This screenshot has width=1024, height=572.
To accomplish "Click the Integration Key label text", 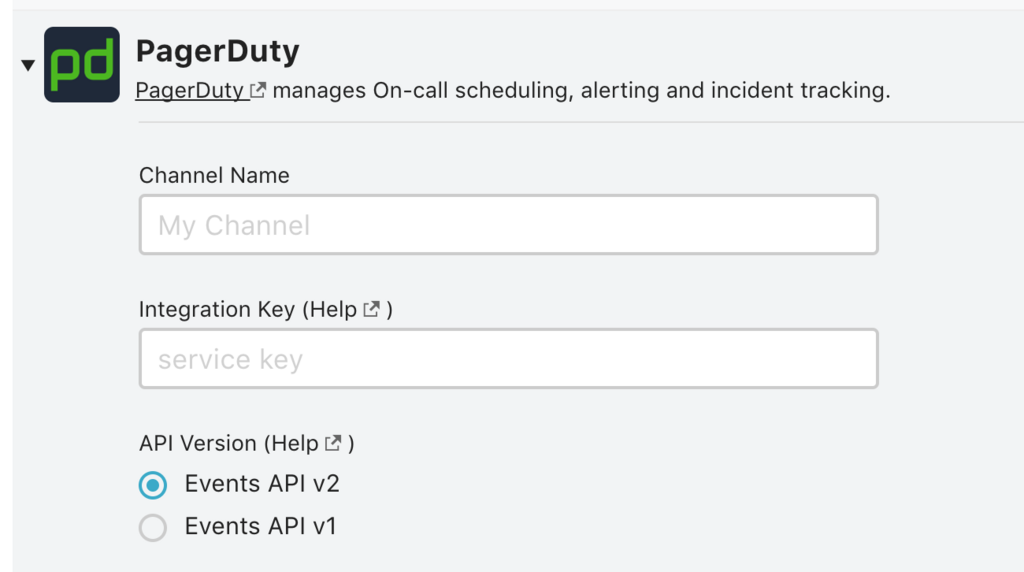I will (217, 309).
